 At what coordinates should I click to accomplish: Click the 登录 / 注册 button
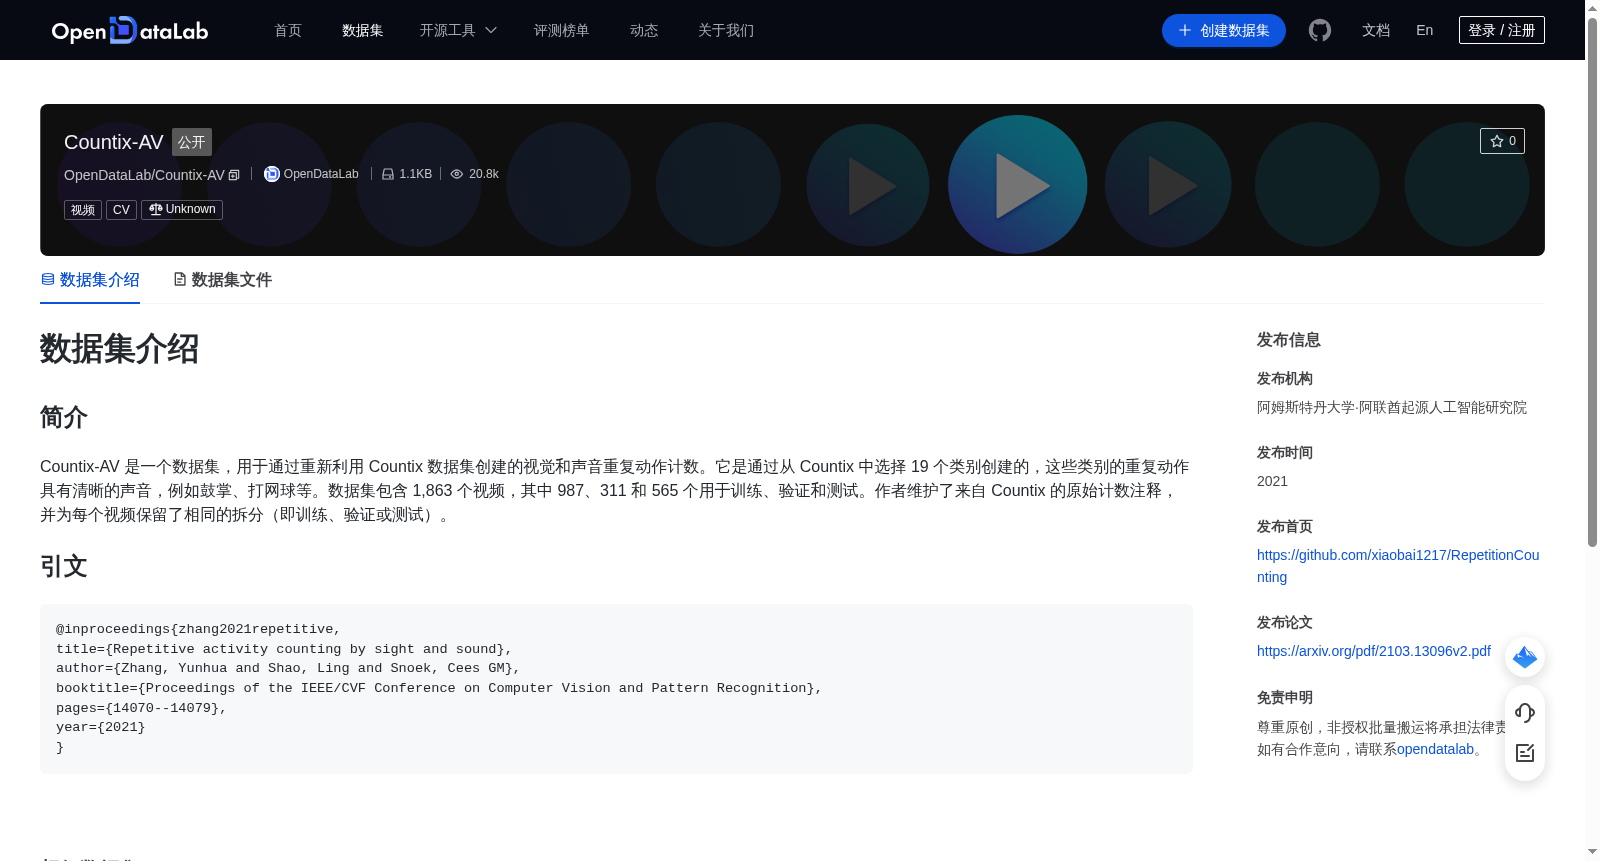[x=1502, y=30]
